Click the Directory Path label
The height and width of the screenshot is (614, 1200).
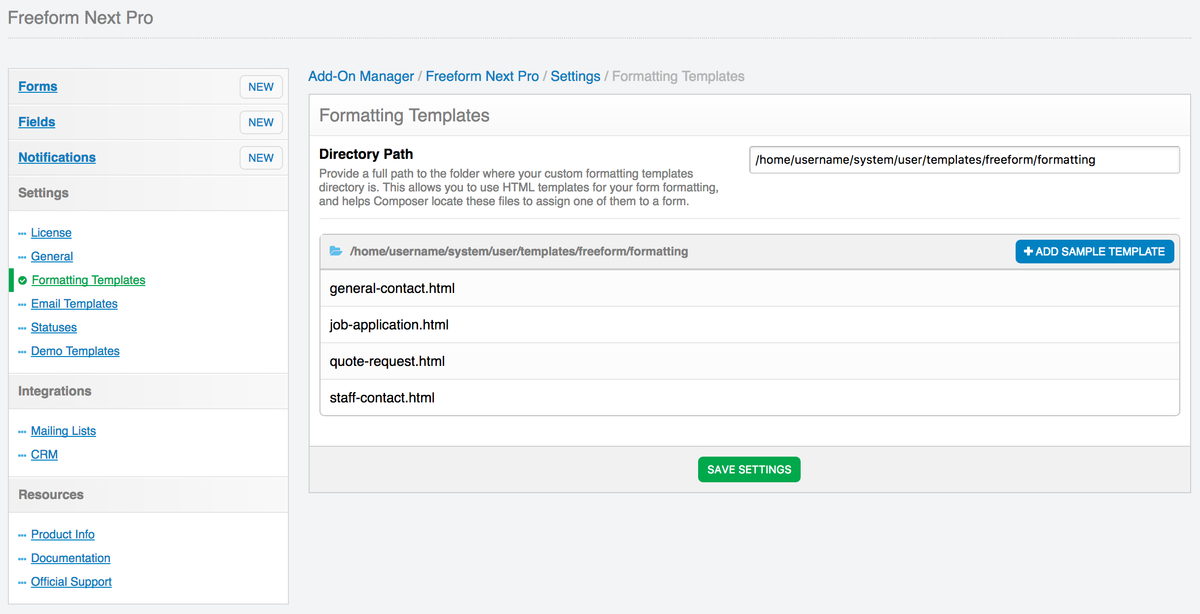click(x=366, y=154)
